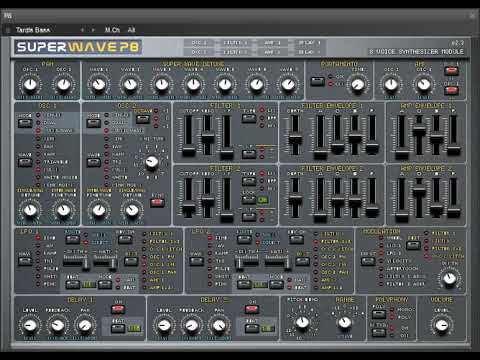Viewport: 480px width, 360px height.
Task: Toggle the Delay 2 ON button
Action: [252, 309]
